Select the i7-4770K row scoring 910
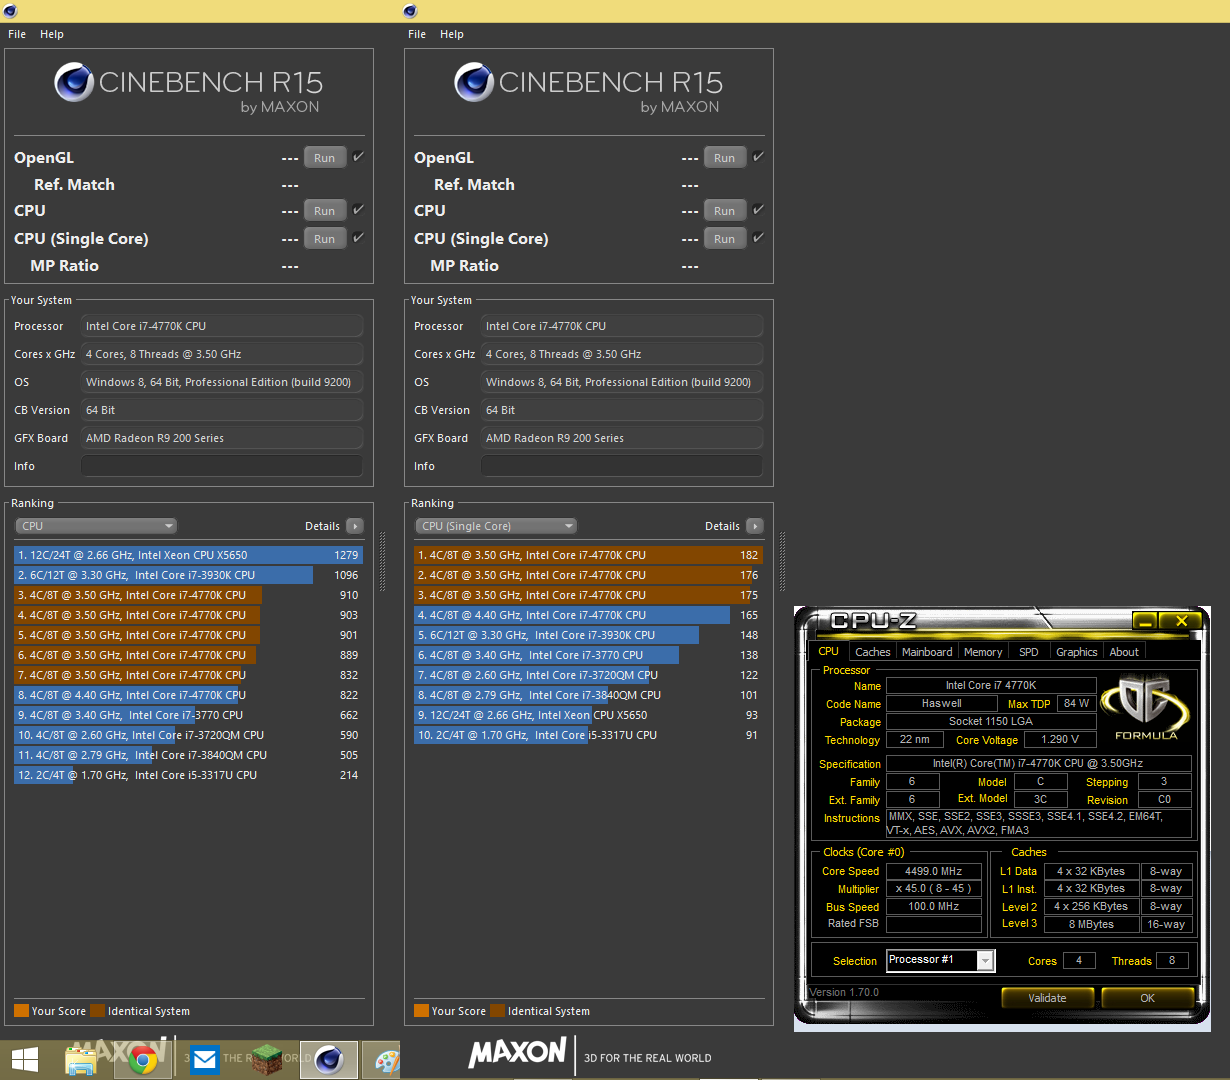Image resolution: width=1230 pixels, height=1080 pixels. (x=188, y=595)
